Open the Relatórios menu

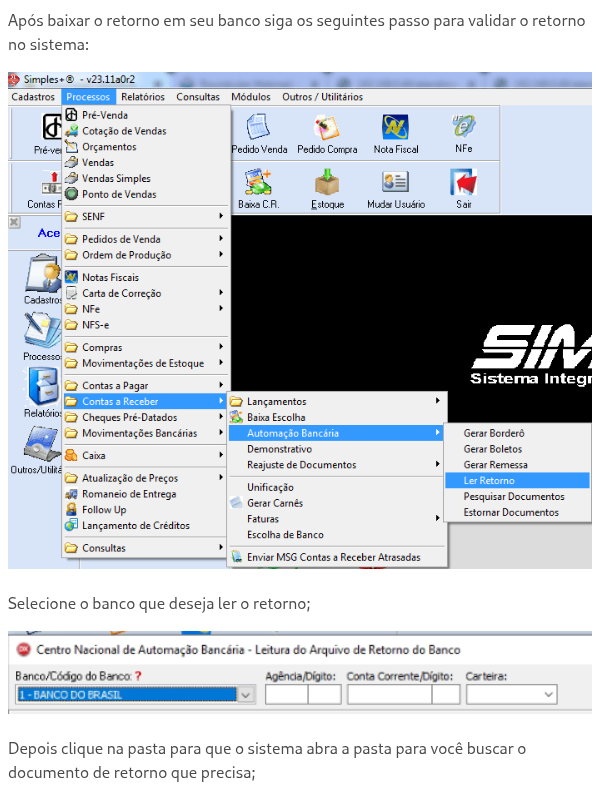click(143, 97)
